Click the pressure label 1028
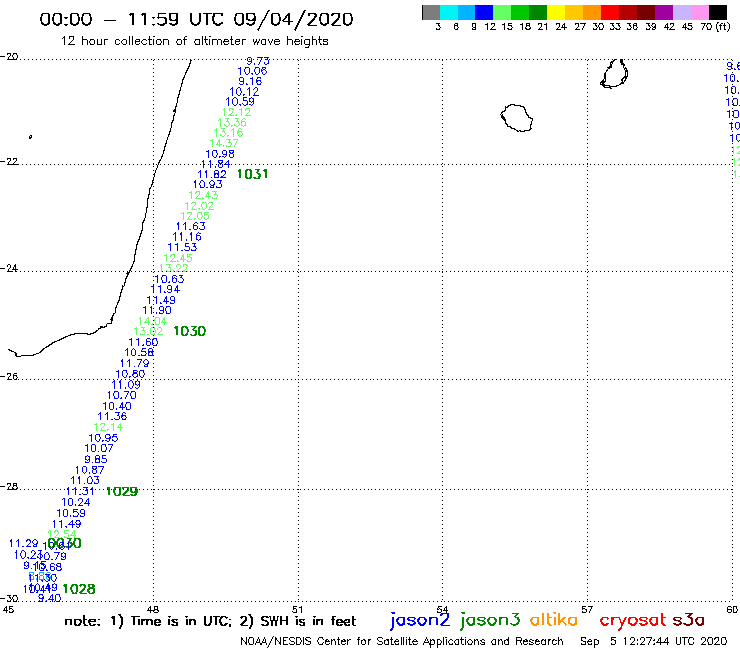 pos(79,589)
